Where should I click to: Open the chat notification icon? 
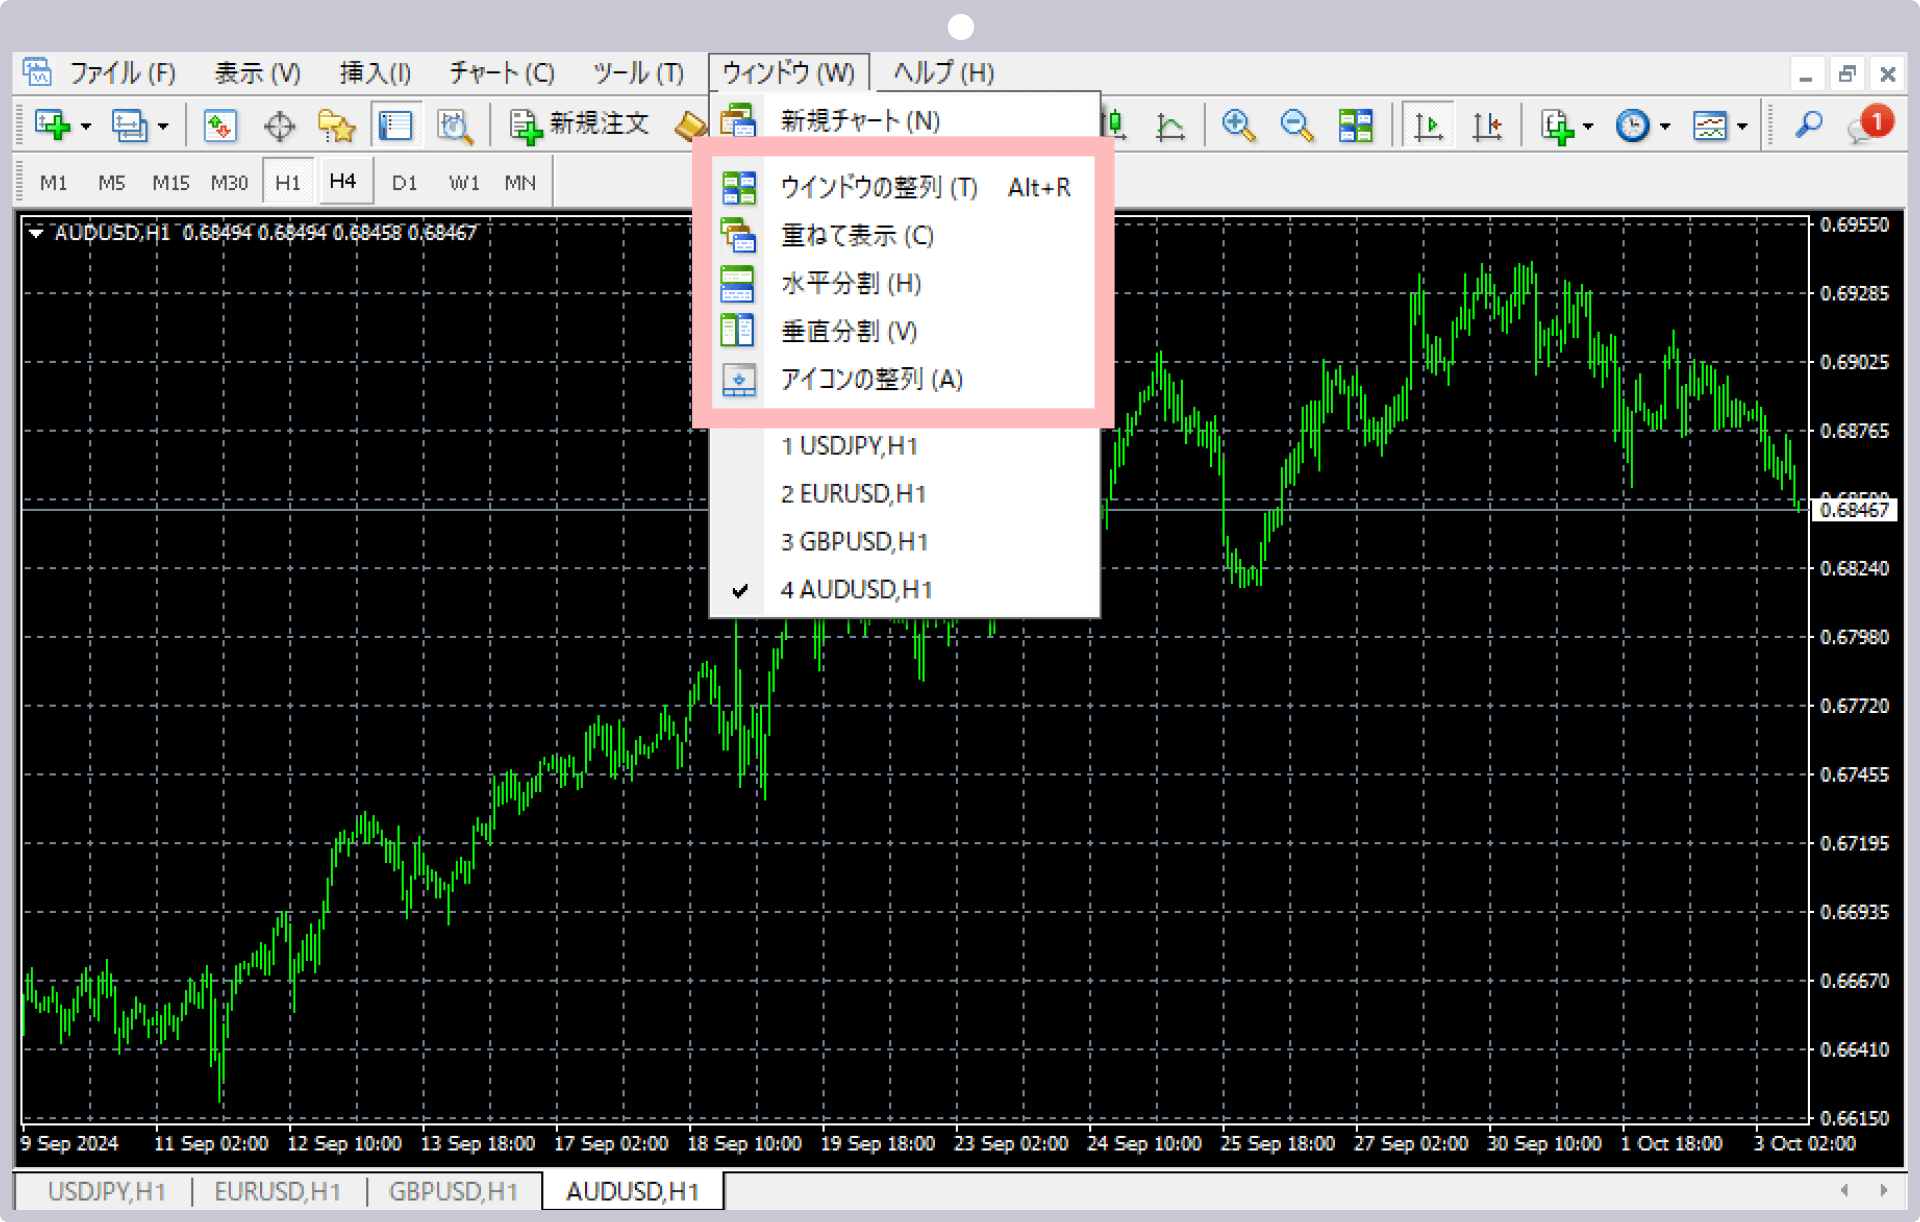(x=1868, y=126)
